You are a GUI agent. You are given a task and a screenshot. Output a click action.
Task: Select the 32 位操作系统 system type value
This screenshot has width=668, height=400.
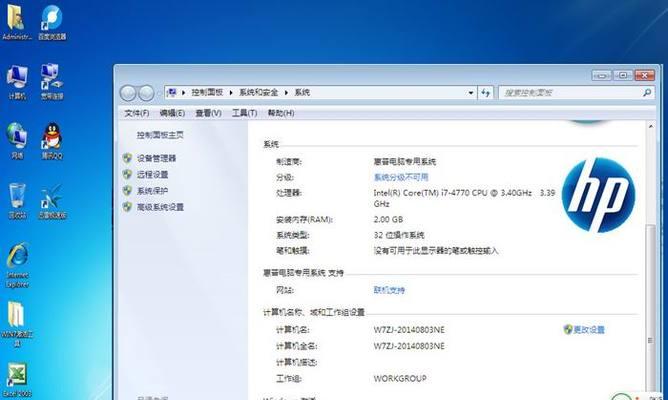click(x=399, y=235)
